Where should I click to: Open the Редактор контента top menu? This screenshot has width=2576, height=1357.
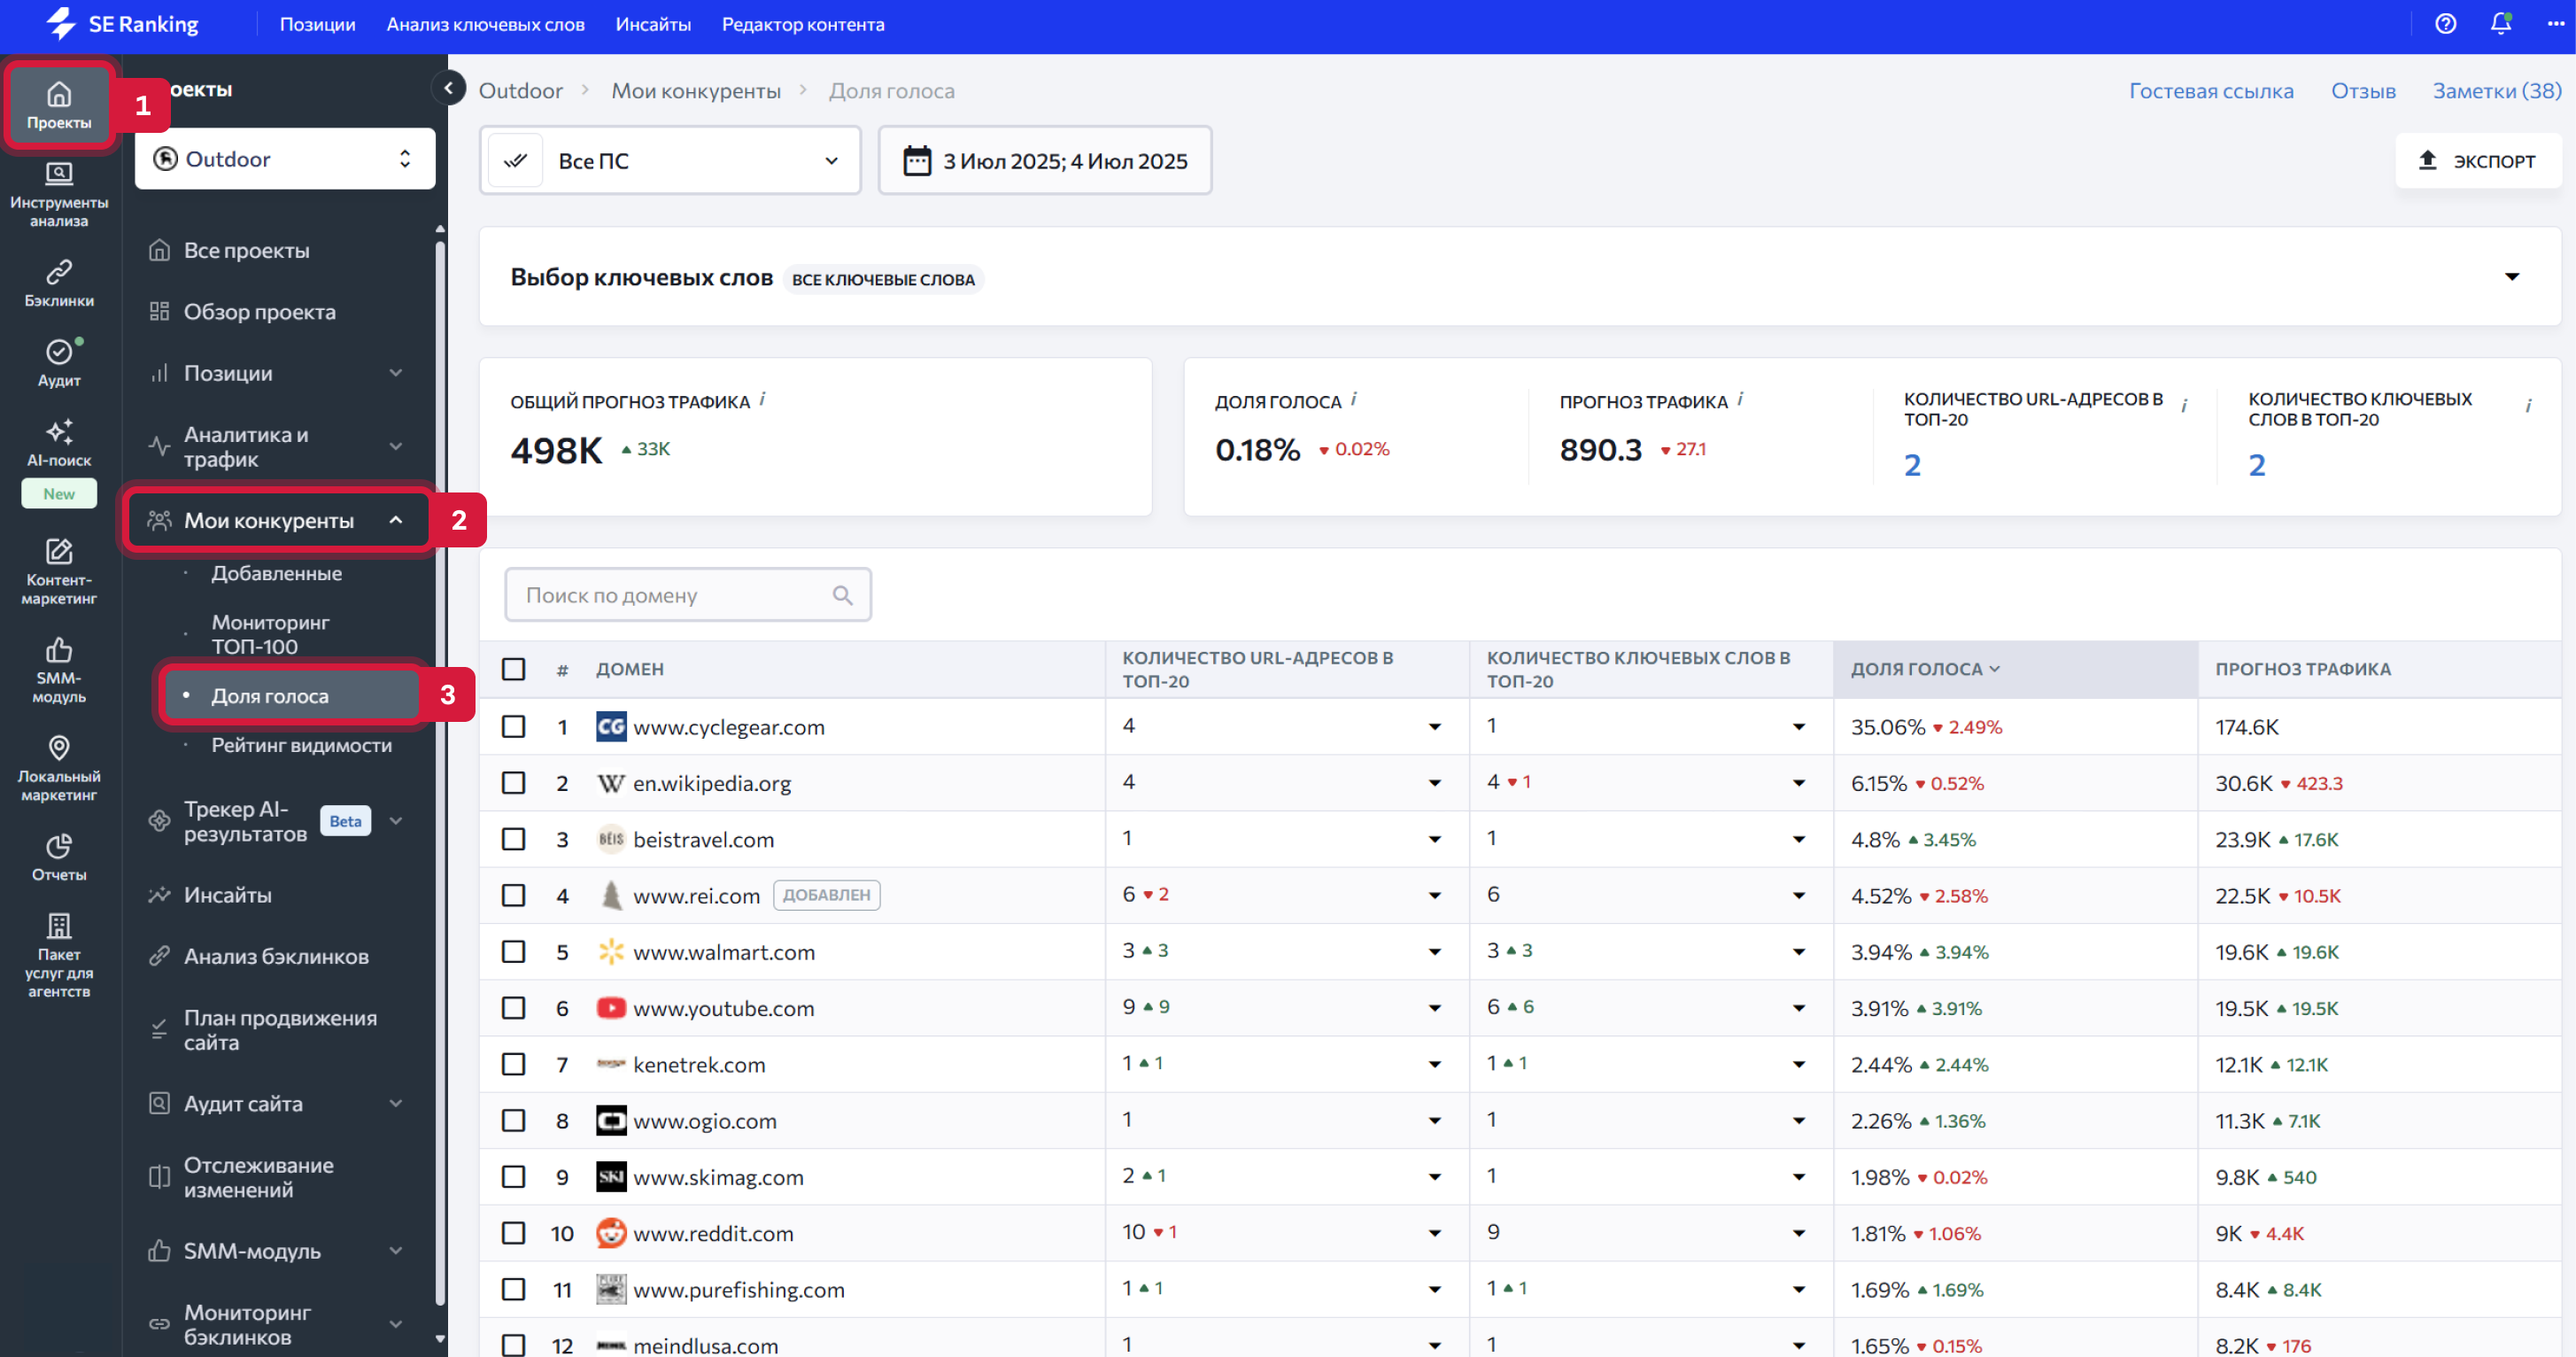coord(803,24)
